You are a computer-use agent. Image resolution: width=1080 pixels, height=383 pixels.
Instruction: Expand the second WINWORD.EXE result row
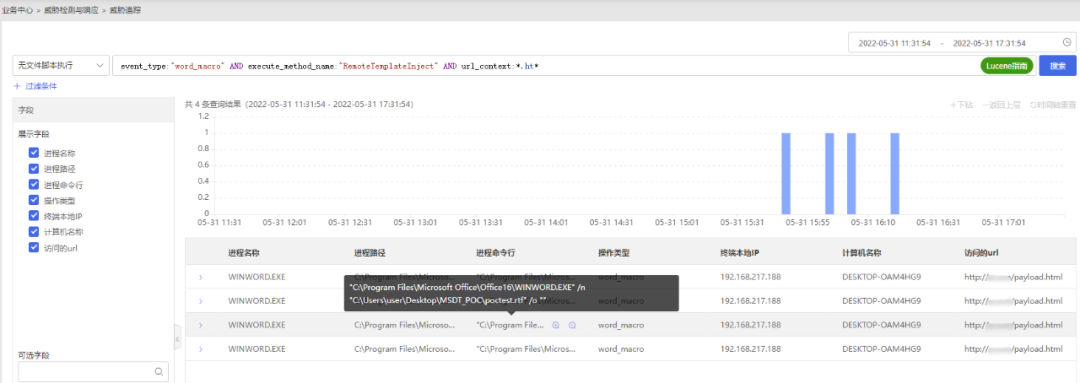200,301
